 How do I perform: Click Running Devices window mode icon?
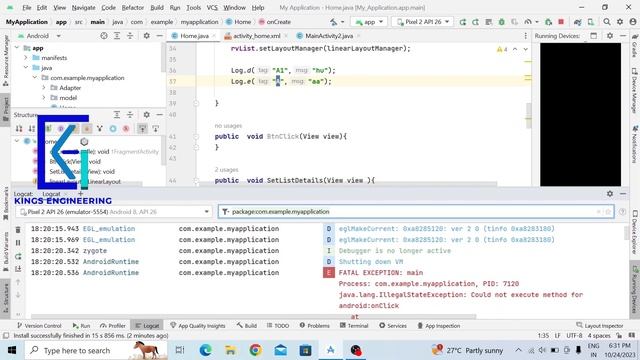593,36
